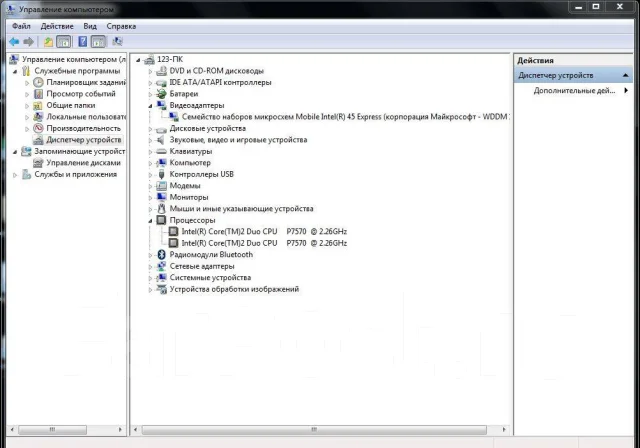Open Дополнительные действия submenu
The width and height of the screenshot is (640, 448).
(574, 91)
